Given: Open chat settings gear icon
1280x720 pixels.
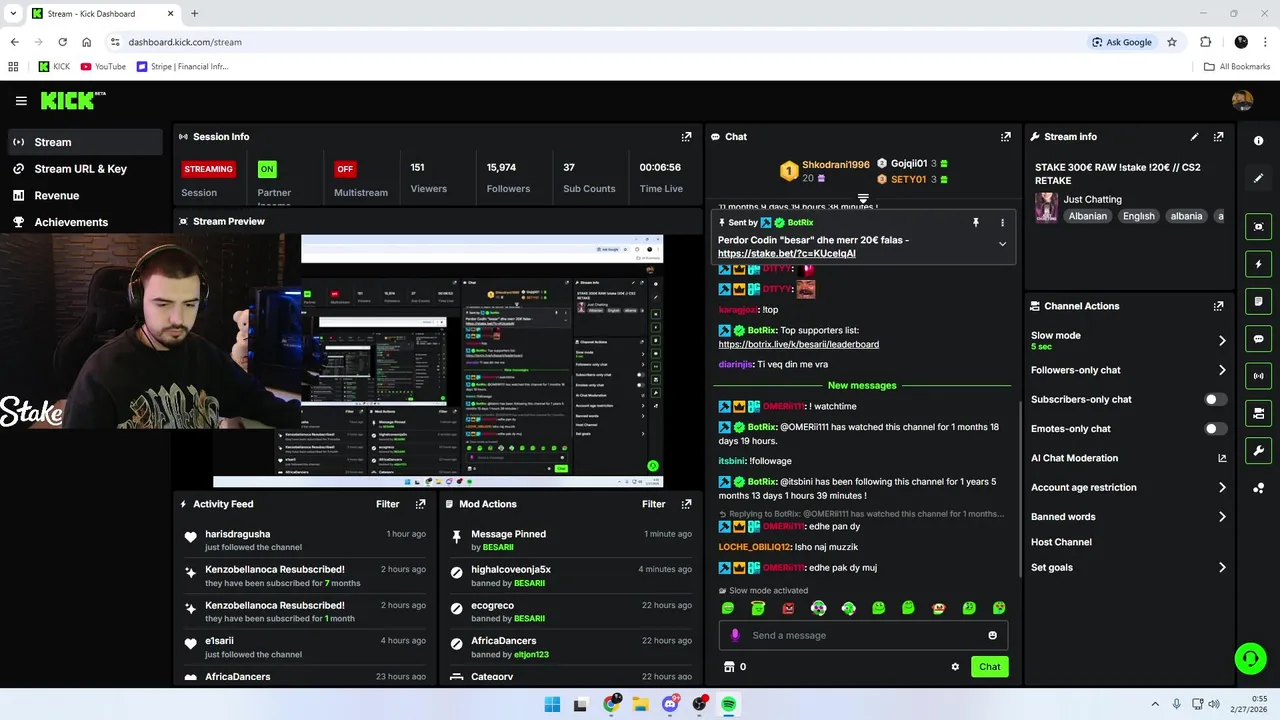Looking at the screenshot, I should (x=955, y=667).
